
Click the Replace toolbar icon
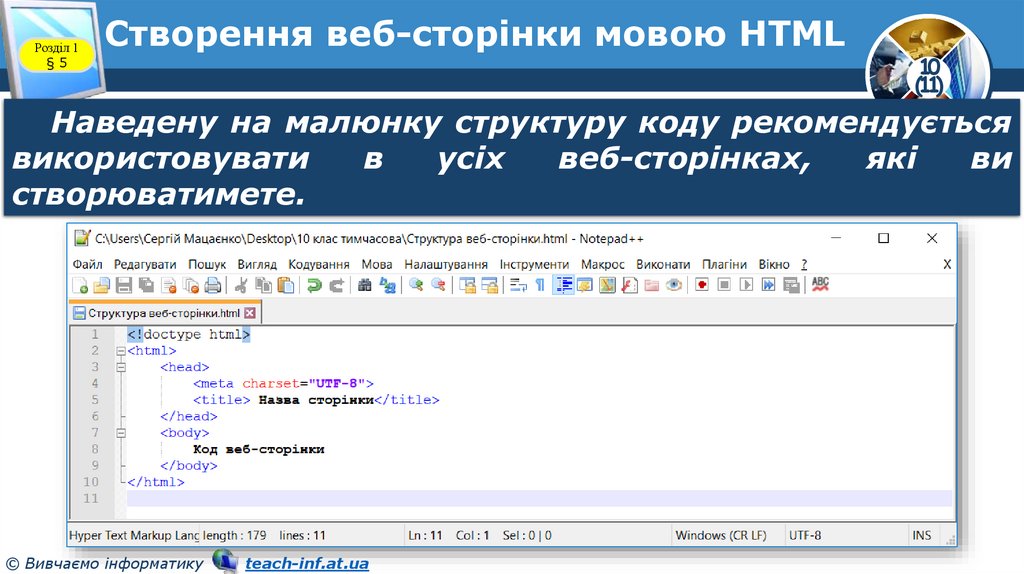point(388,285)
